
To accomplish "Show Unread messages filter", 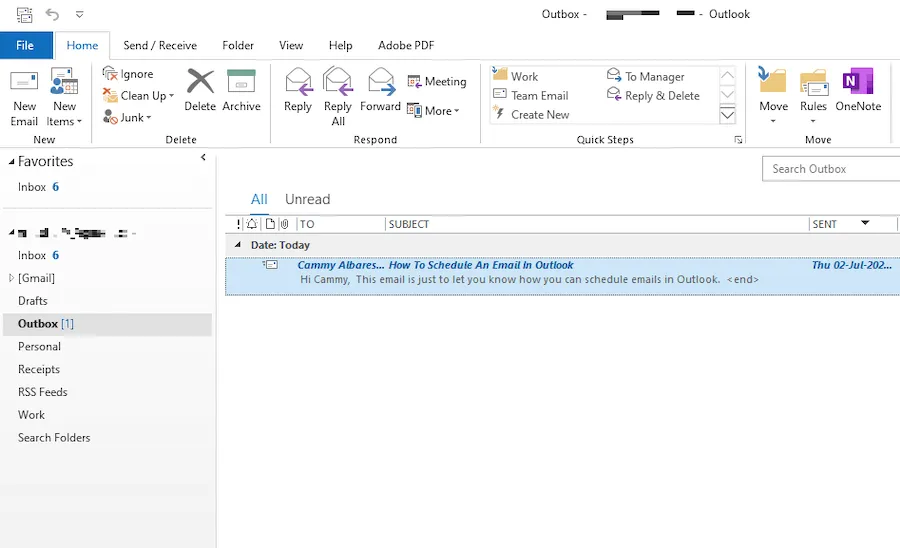I will point(307,199).
